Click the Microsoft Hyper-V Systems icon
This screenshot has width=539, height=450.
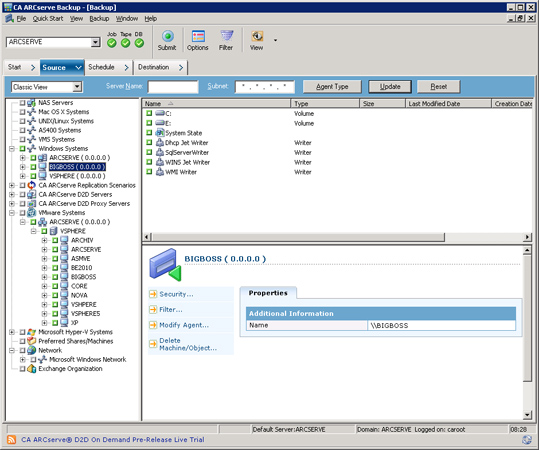tap(31, 332)
